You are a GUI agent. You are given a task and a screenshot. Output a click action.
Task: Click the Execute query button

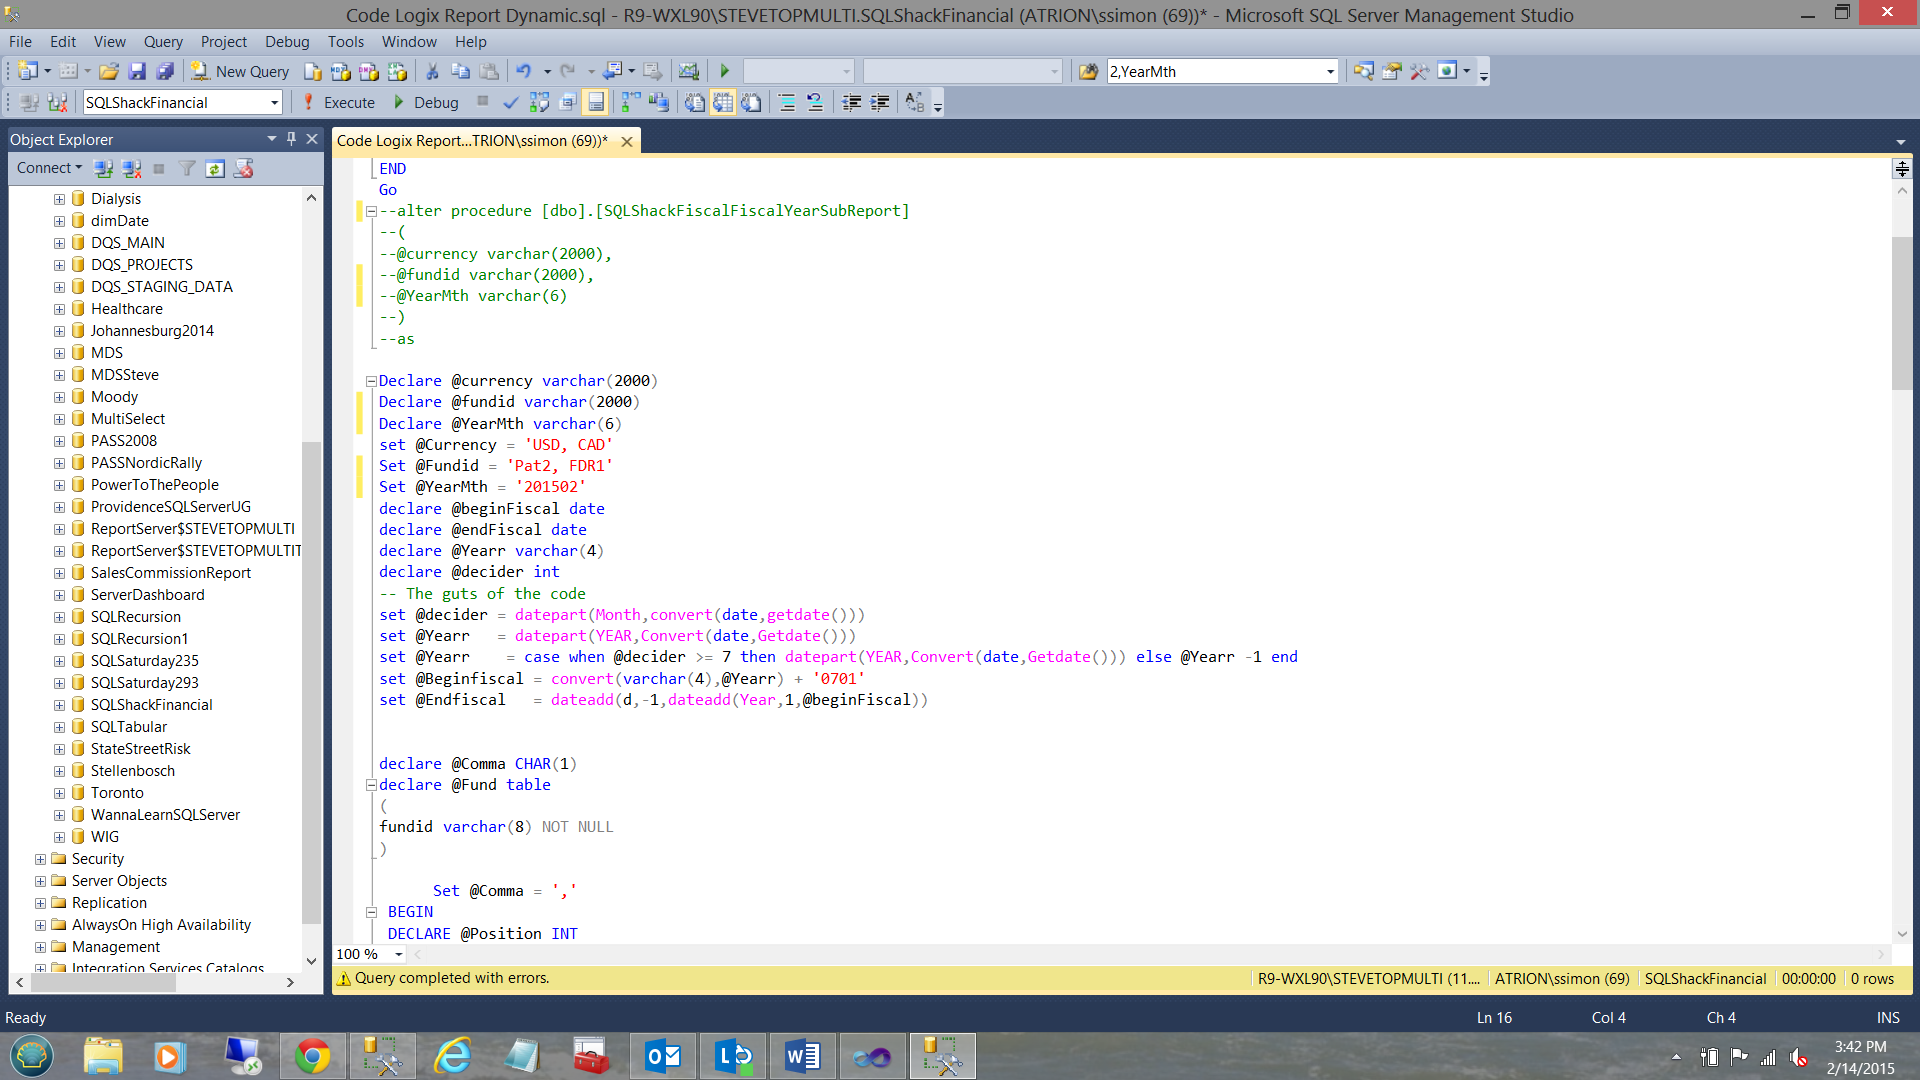tap(339, 102)
